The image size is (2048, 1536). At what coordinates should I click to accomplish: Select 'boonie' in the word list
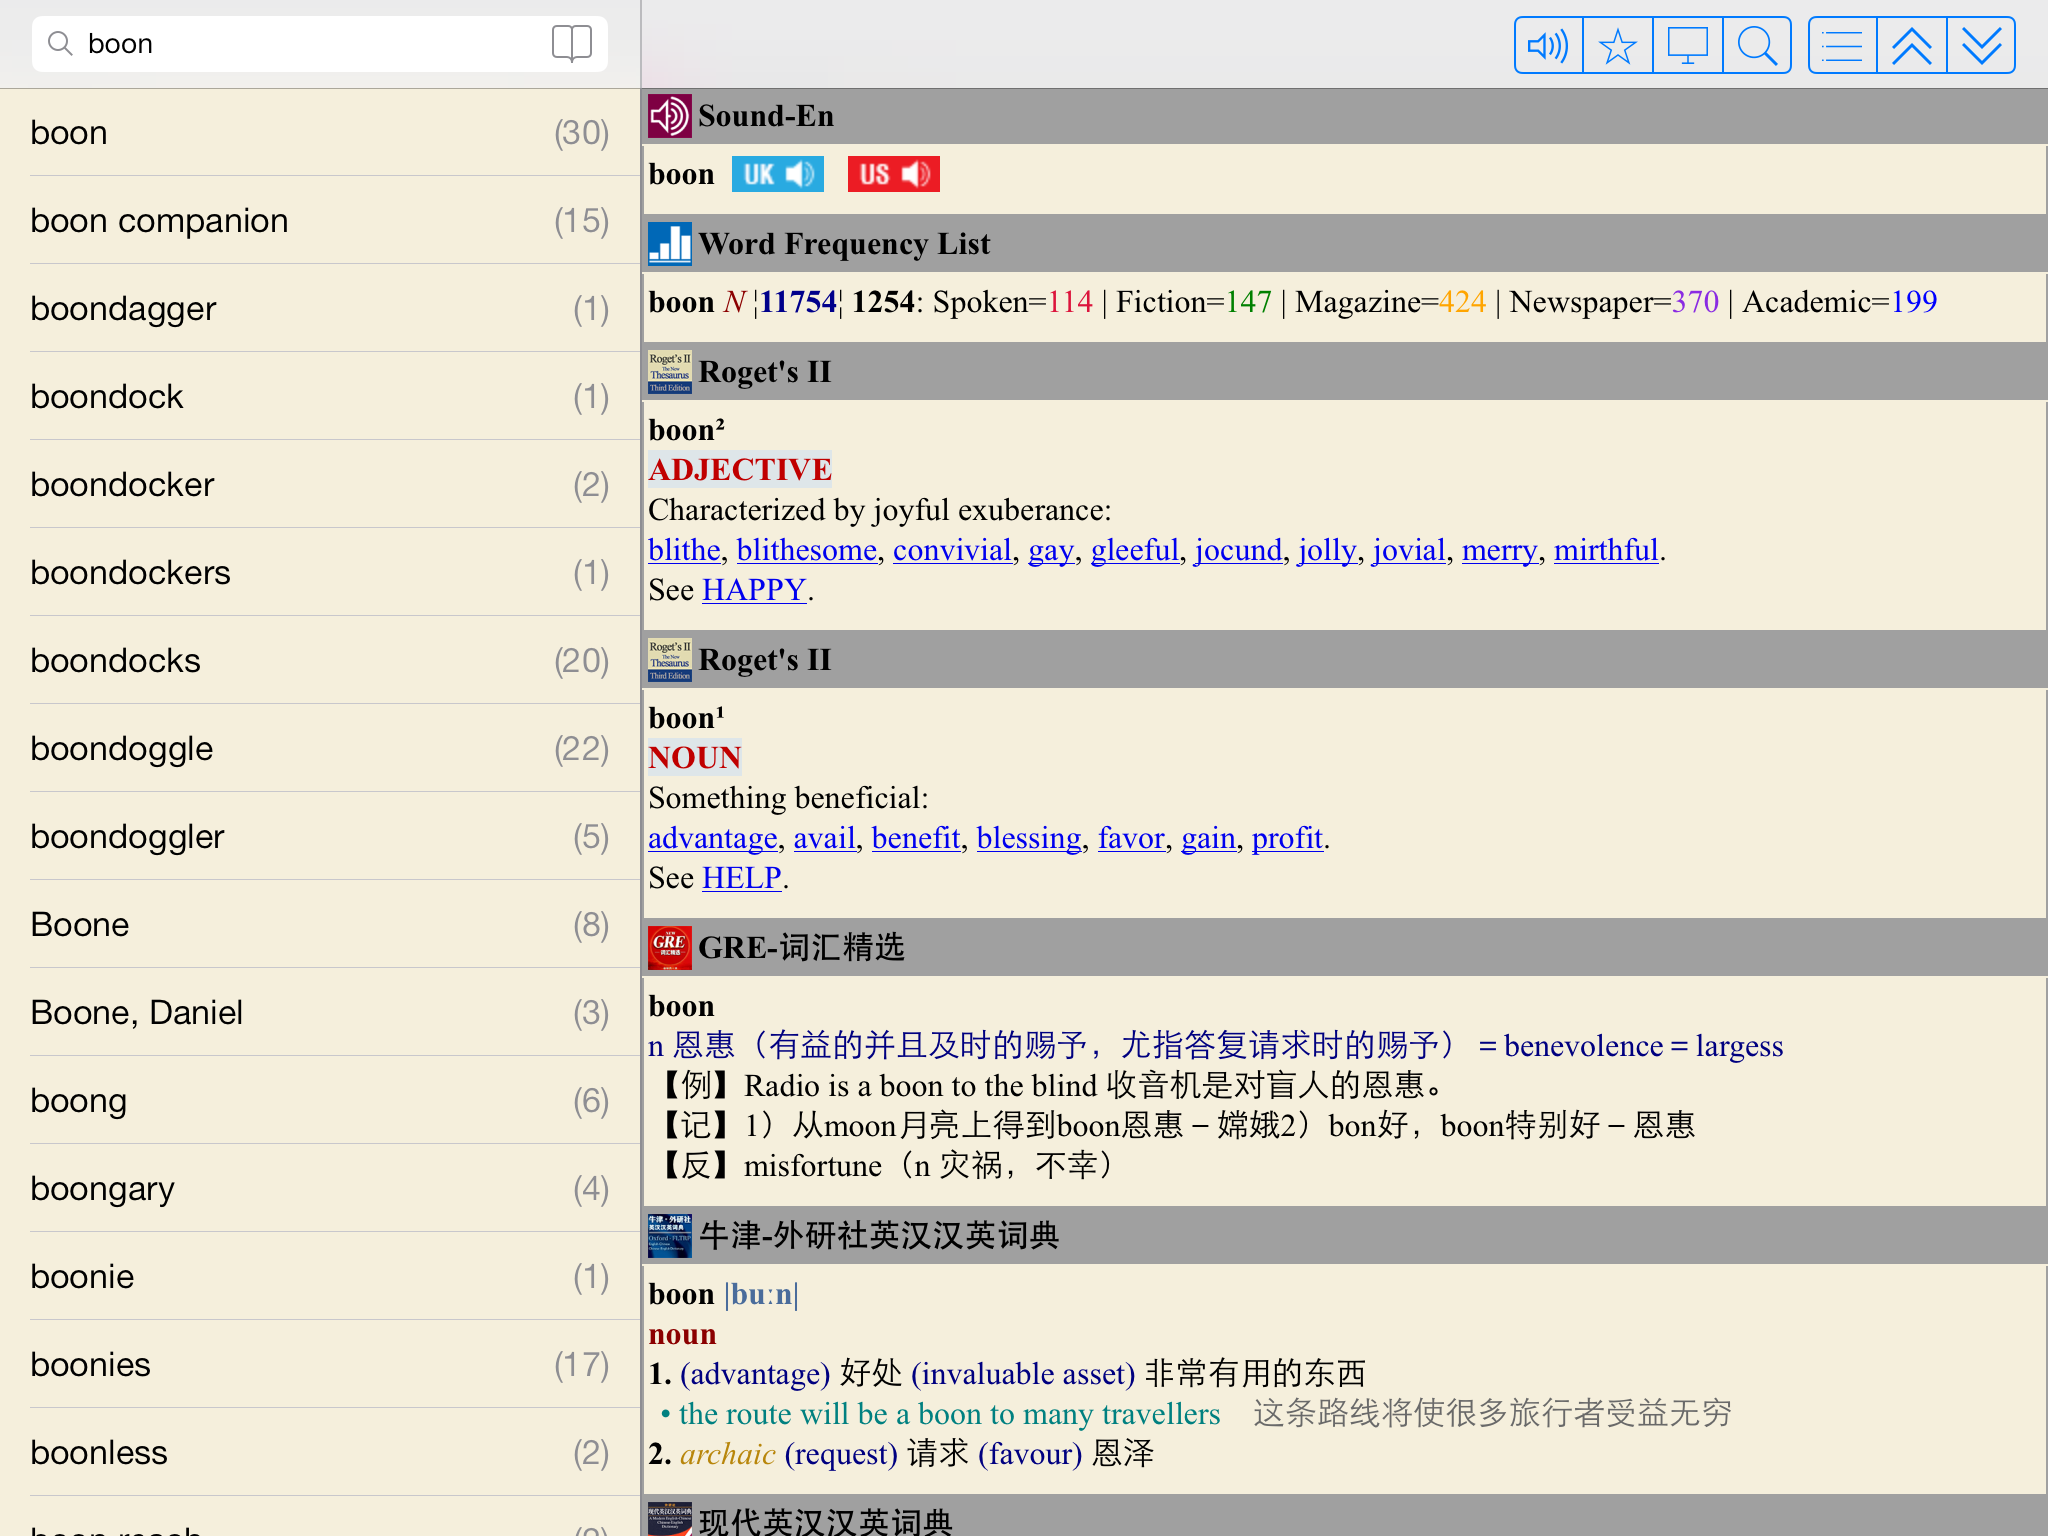coord(320,1276)
